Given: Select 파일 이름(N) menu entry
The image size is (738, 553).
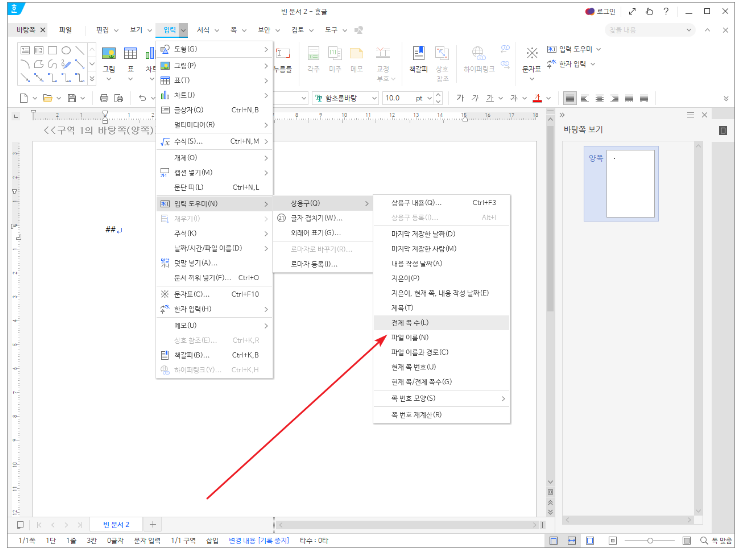Looking at the screenshot, I should (x=441, y=337).
